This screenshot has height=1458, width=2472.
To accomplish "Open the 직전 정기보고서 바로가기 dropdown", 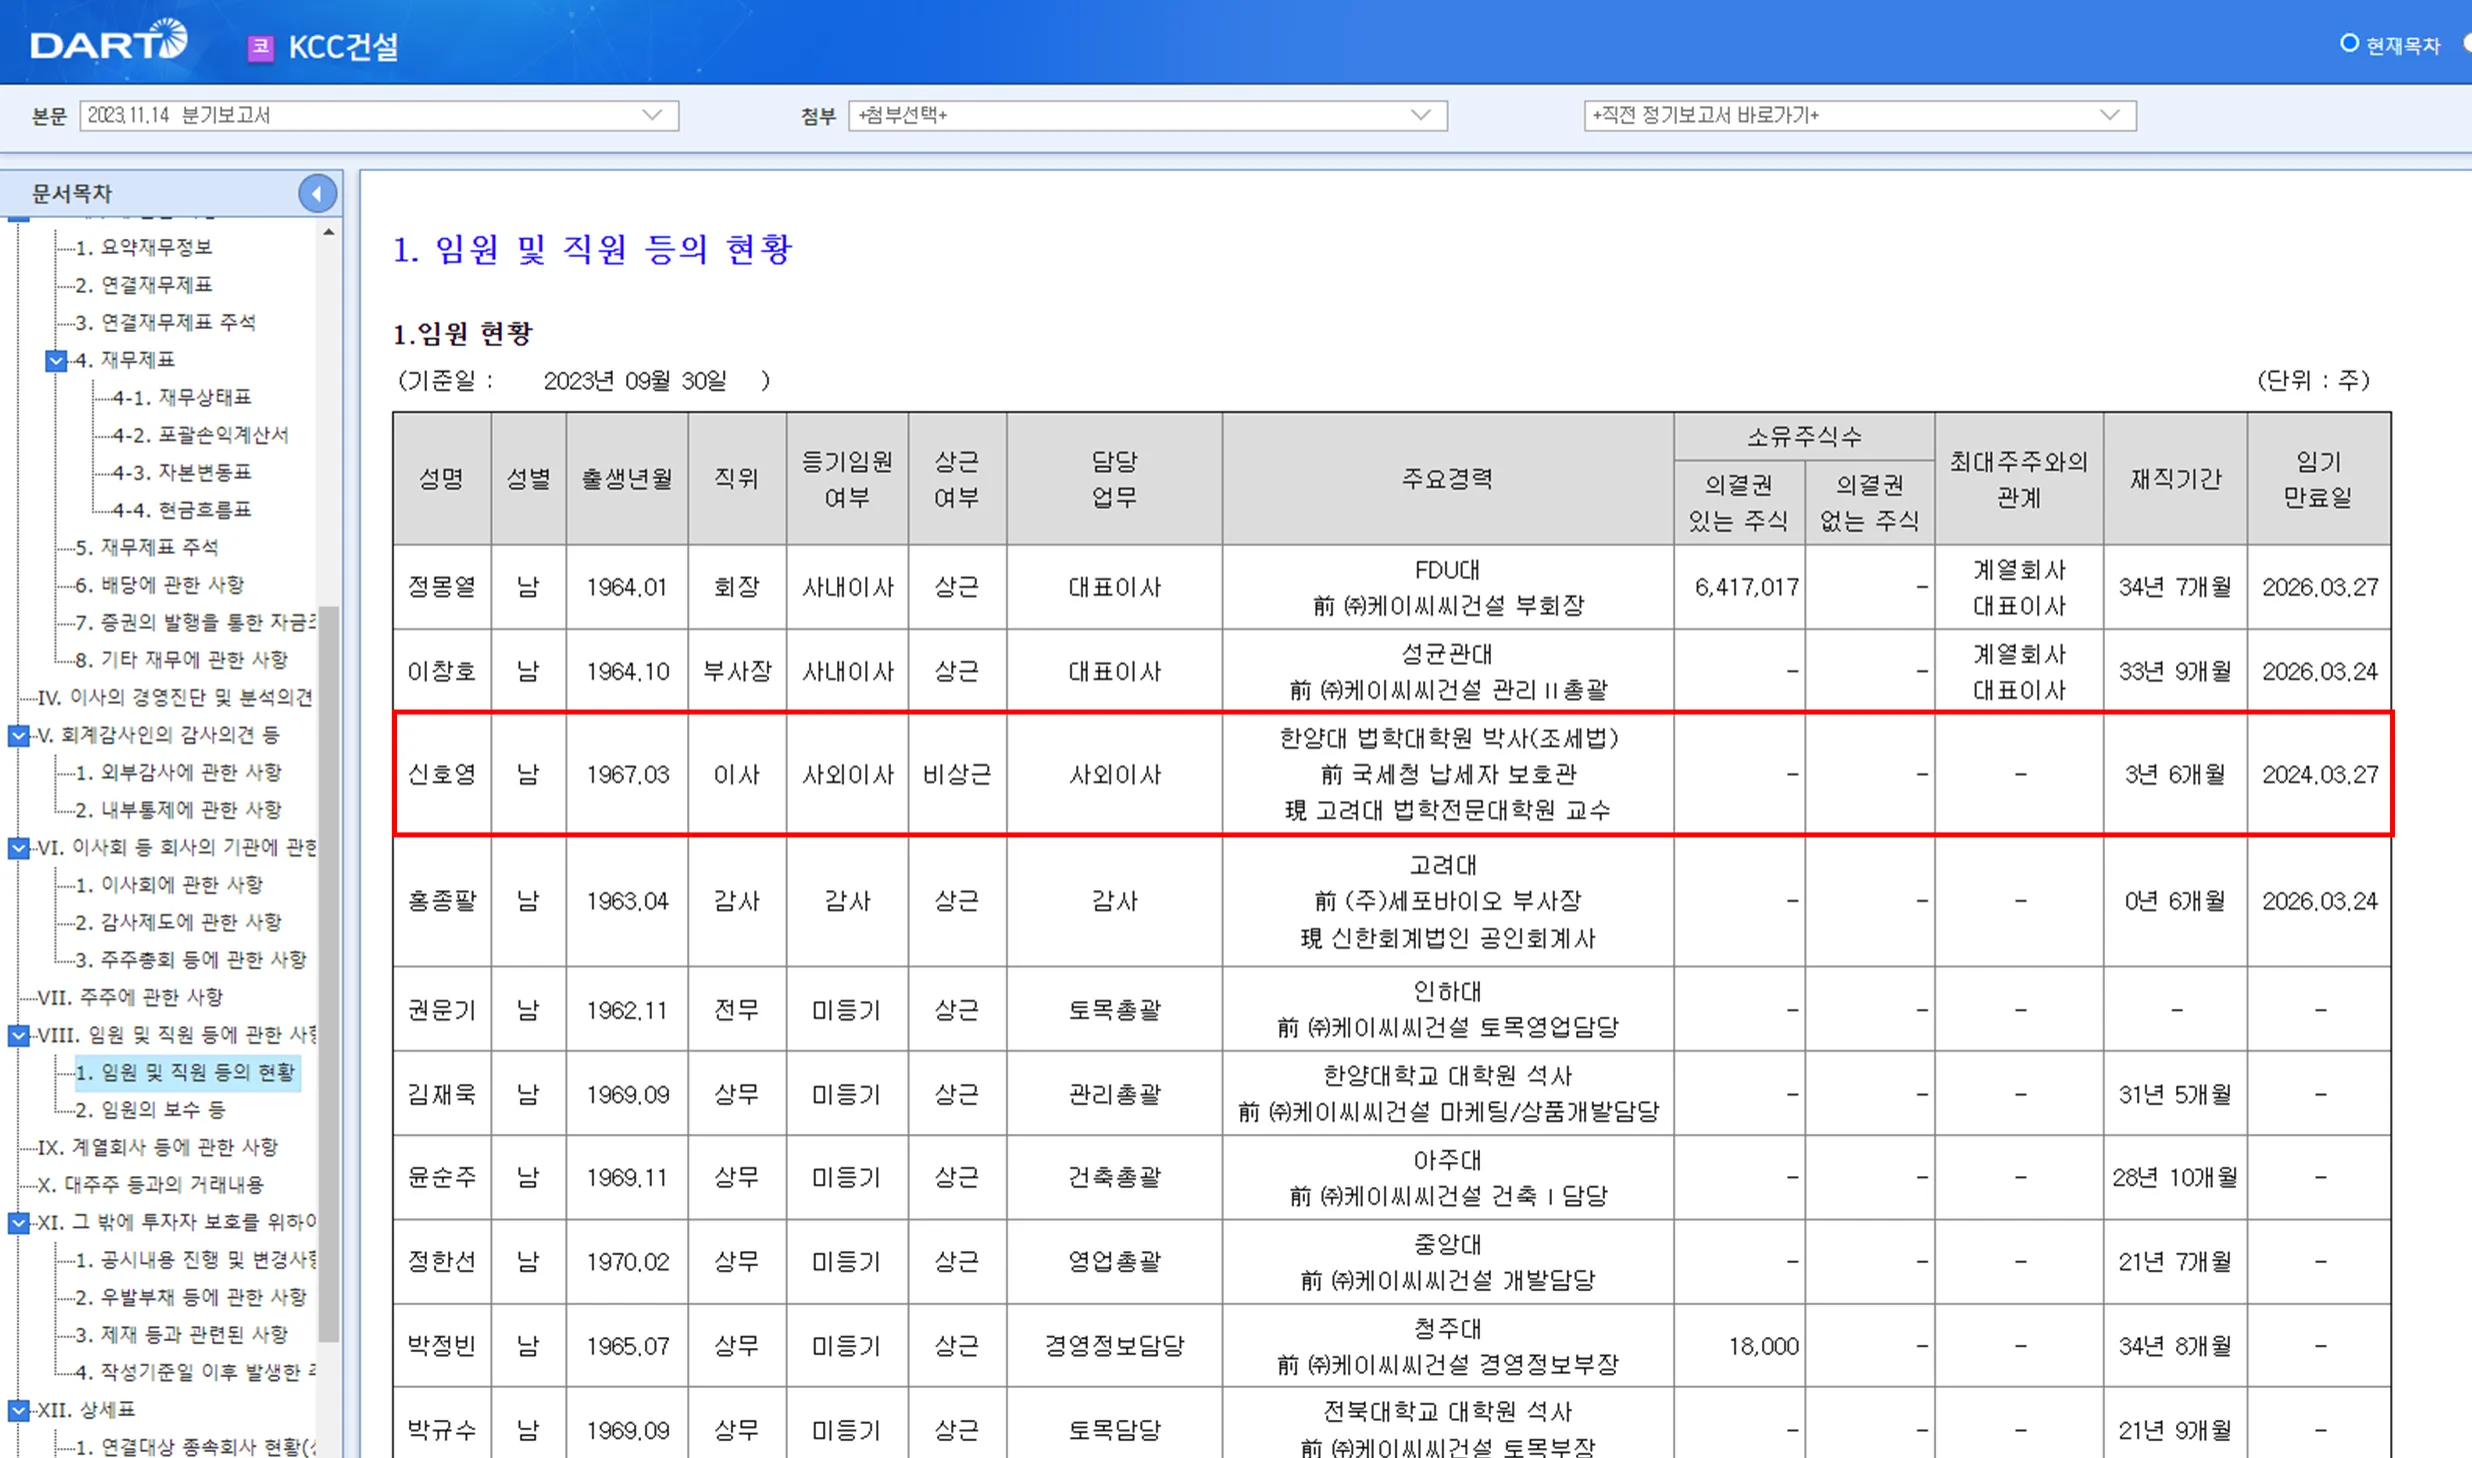I will click(1859, 115).
